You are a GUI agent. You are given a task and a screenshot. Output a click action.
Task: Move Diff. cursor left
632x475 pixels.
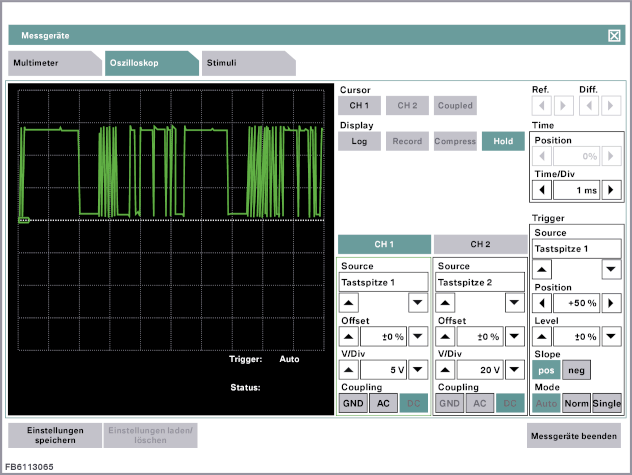click(589, 106)
